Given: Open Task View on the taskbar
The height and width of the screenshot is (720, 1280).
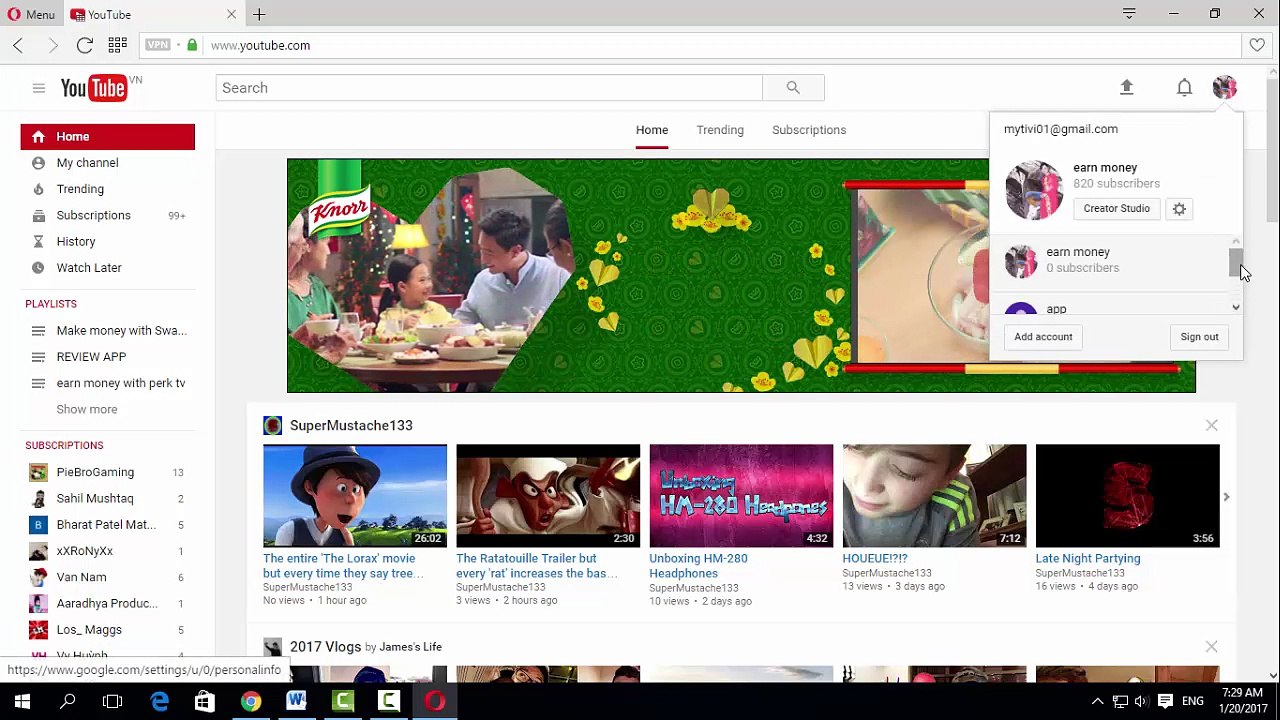Looking at the screenshot, I should (x=113, y=702).
